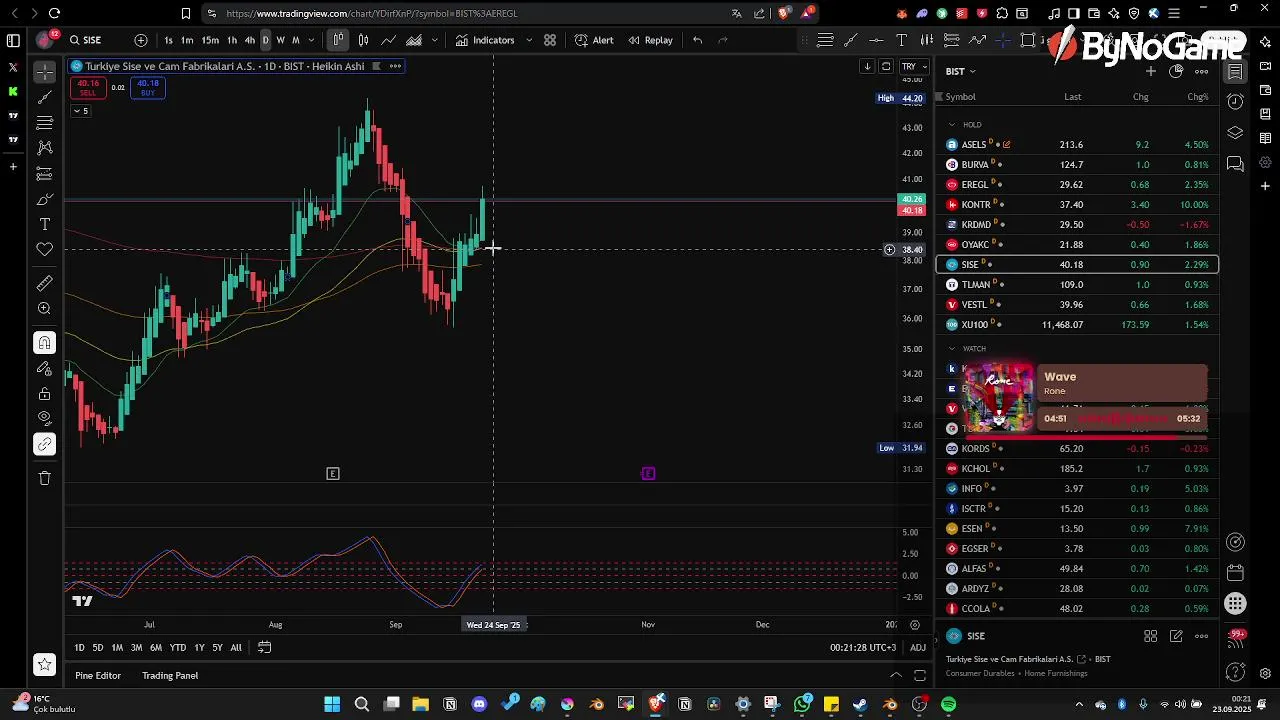Open the forecasting and measurement tools
Viewport: 1280px width, 720px height.
44,174
